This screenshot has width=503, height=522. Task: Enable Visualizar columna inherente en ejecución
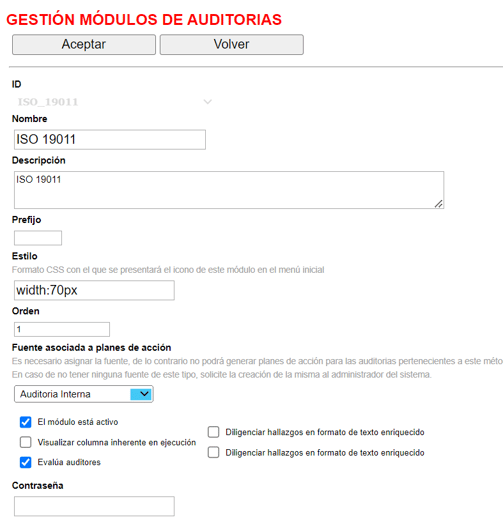pyautogui.click(x=25, y=442)
